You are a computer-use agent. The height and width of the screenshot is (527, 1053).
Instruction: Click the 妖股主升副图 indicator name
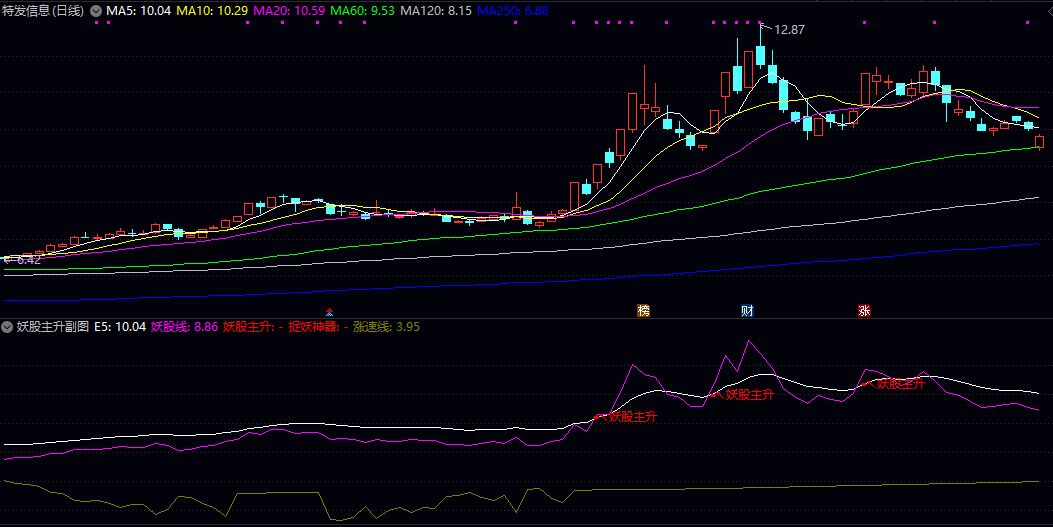[x=53, y=327]
